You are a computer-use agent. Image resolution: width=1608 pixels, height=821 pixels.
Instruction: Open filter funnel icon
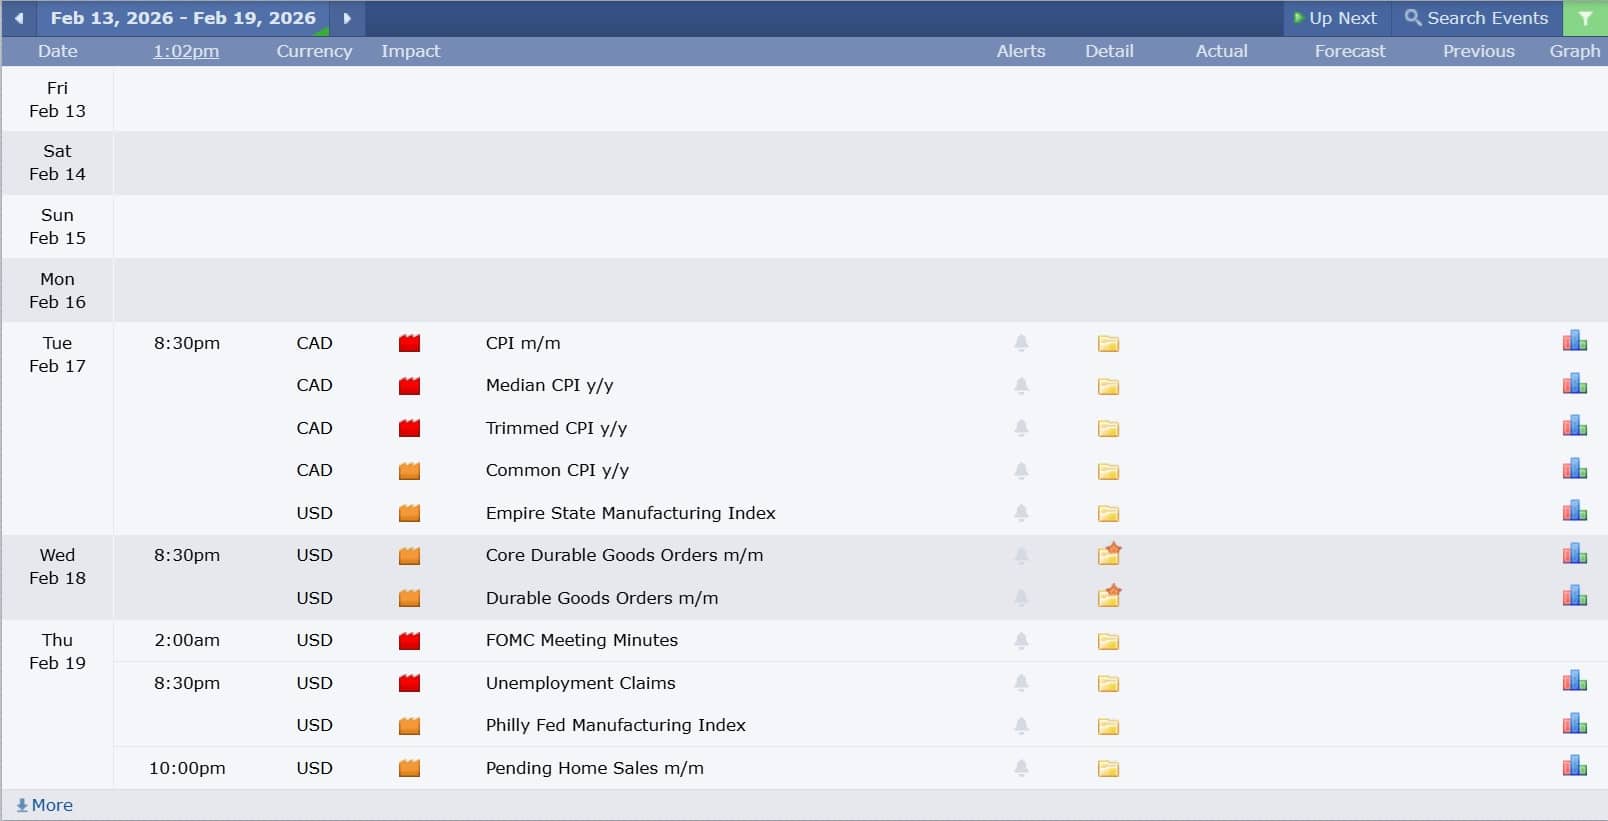pos(1585,18)
